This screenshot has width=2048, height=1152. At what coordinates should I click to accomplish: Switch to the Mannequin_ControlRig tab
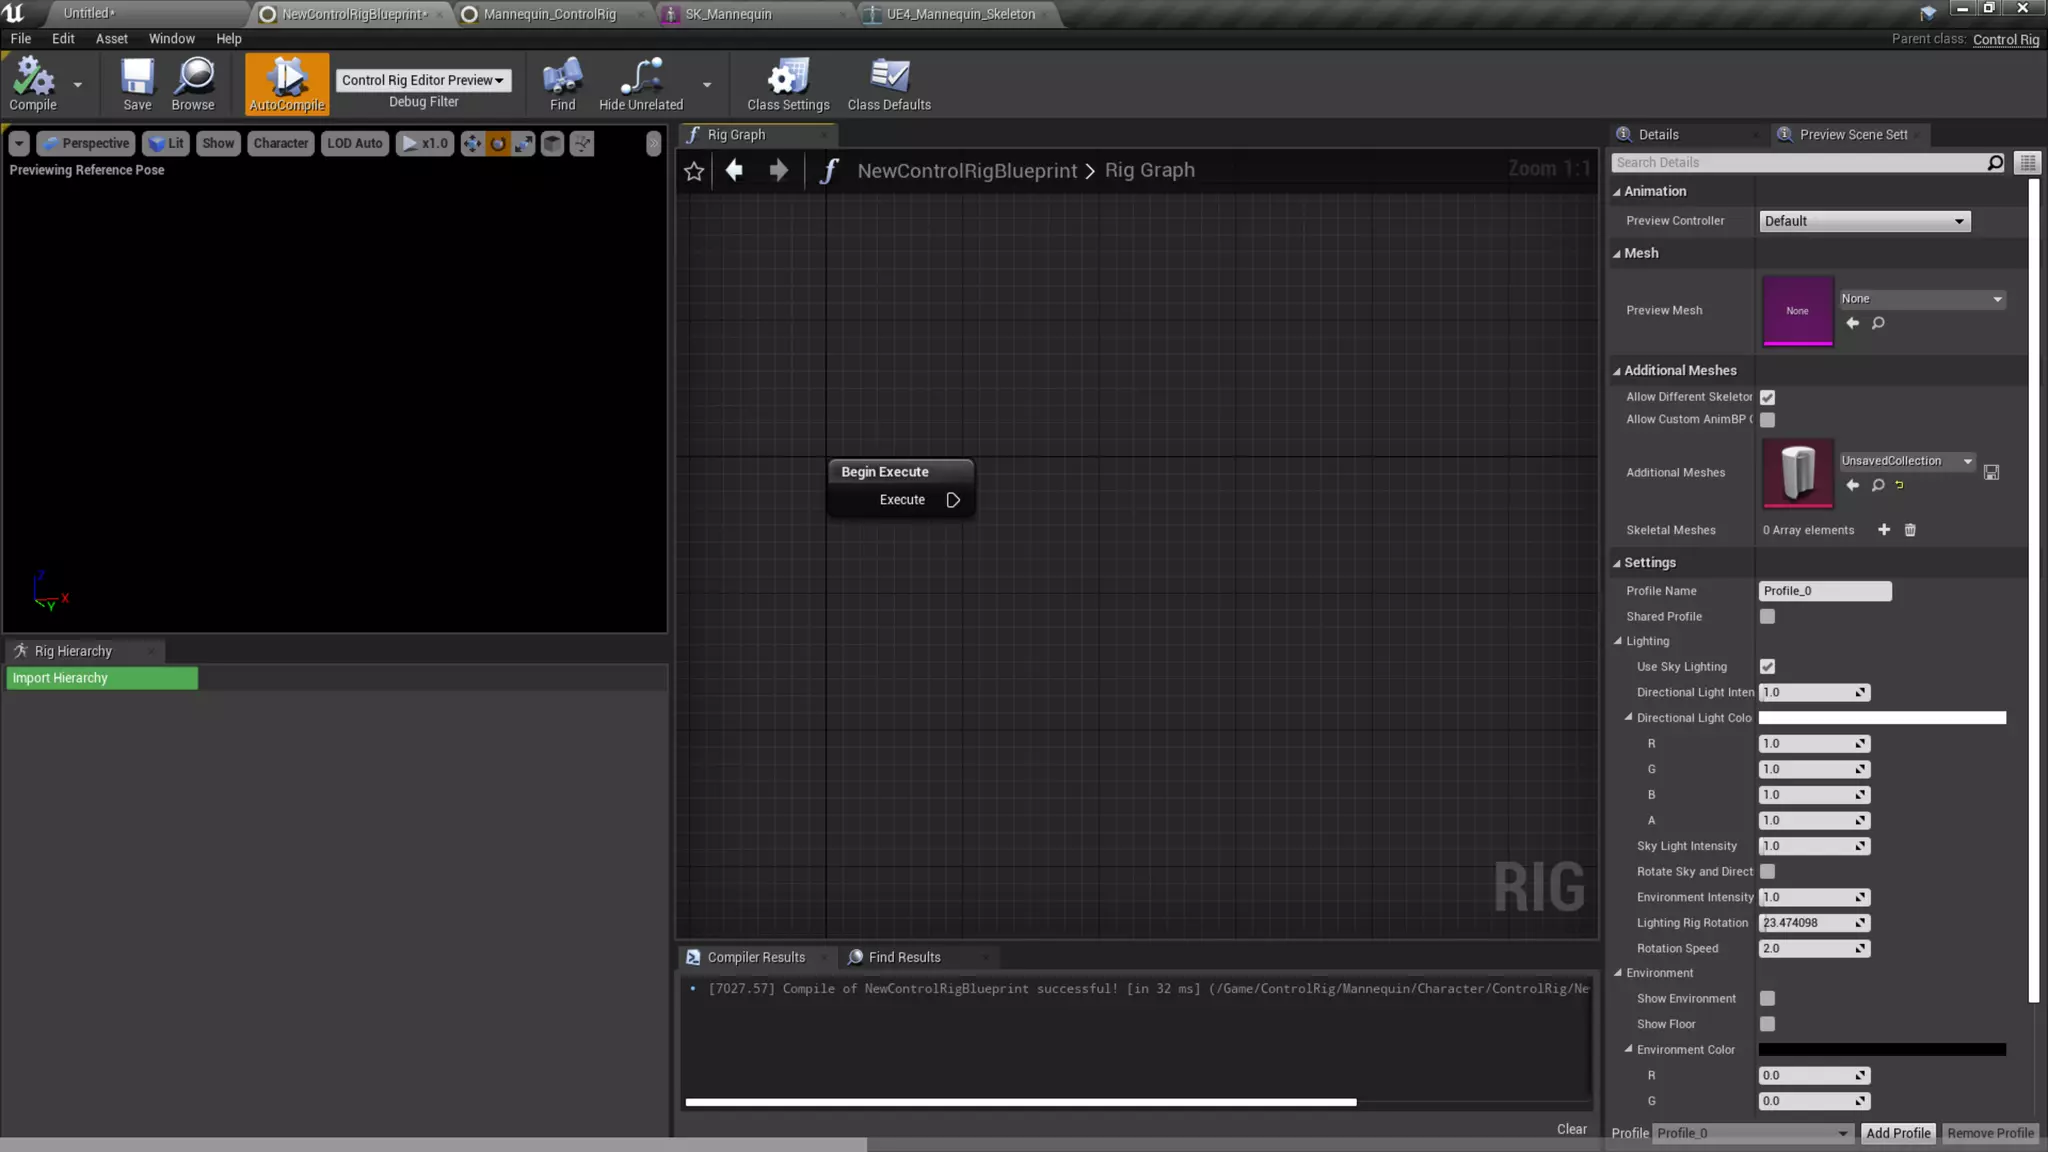(x=549, y=14)
